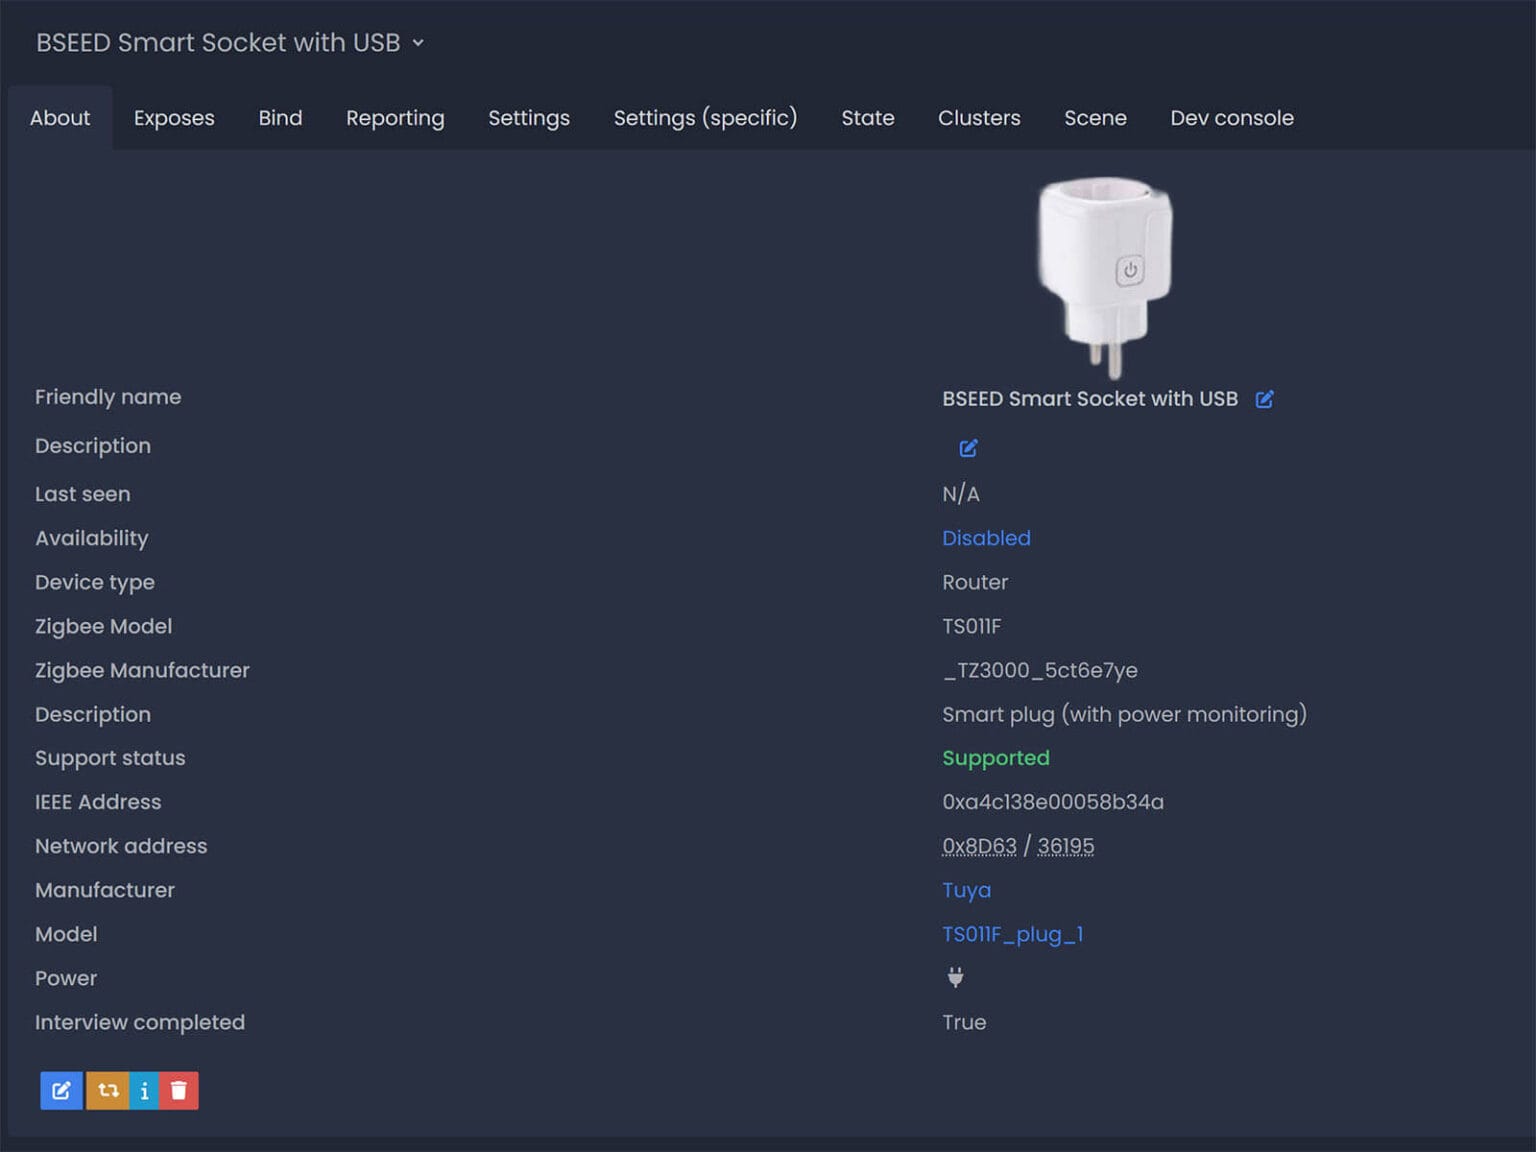Switch to the Reporting tab

[x=394, y=118]
